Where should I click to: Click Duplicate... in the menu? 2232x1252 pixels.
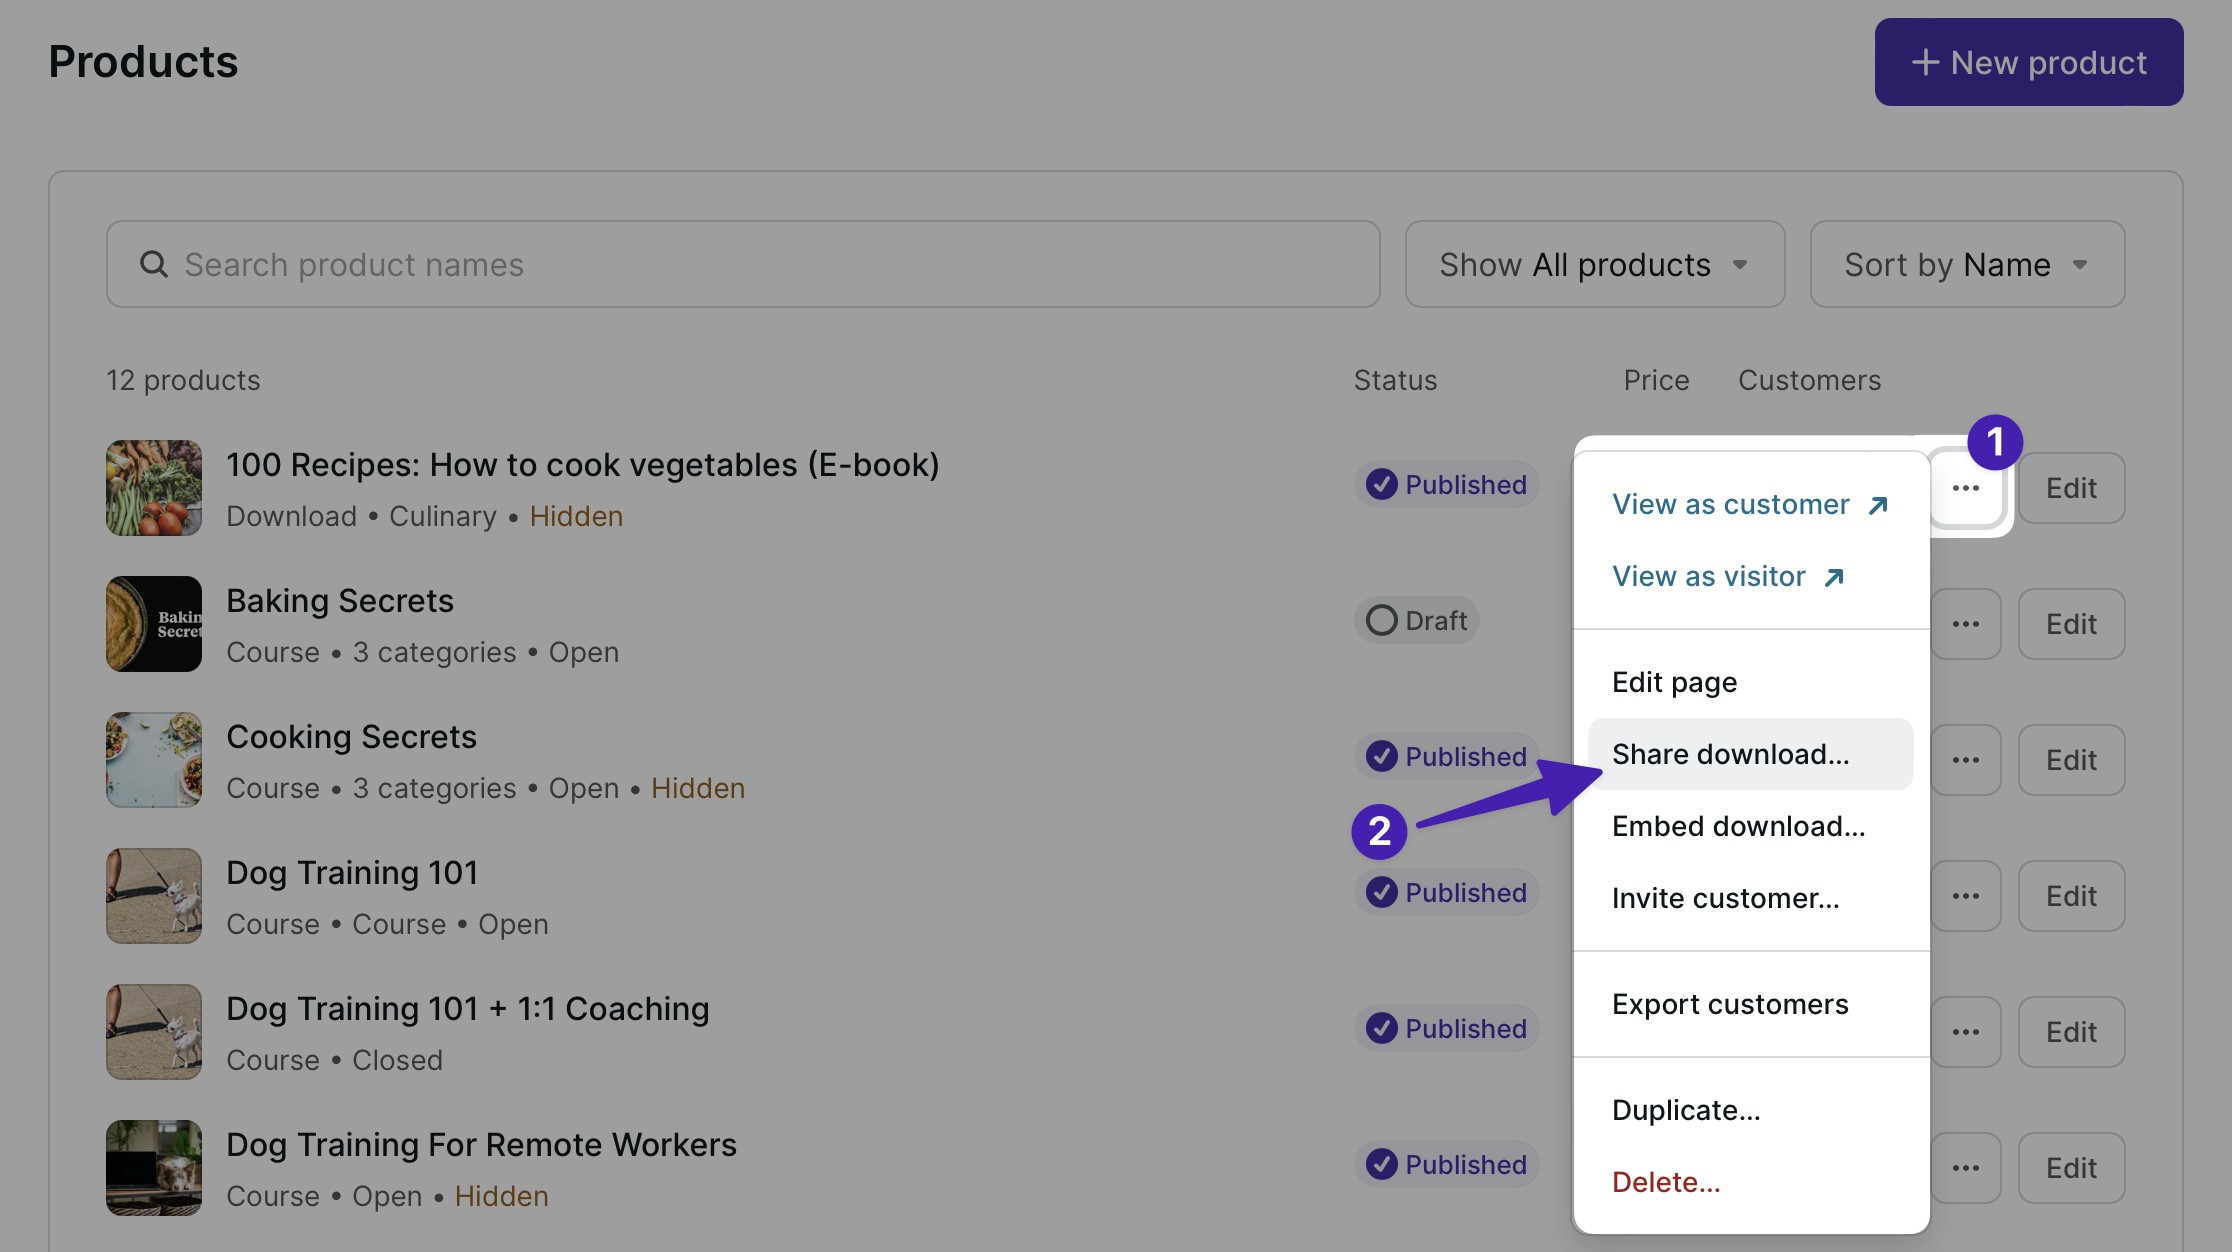point(1686,1110)
